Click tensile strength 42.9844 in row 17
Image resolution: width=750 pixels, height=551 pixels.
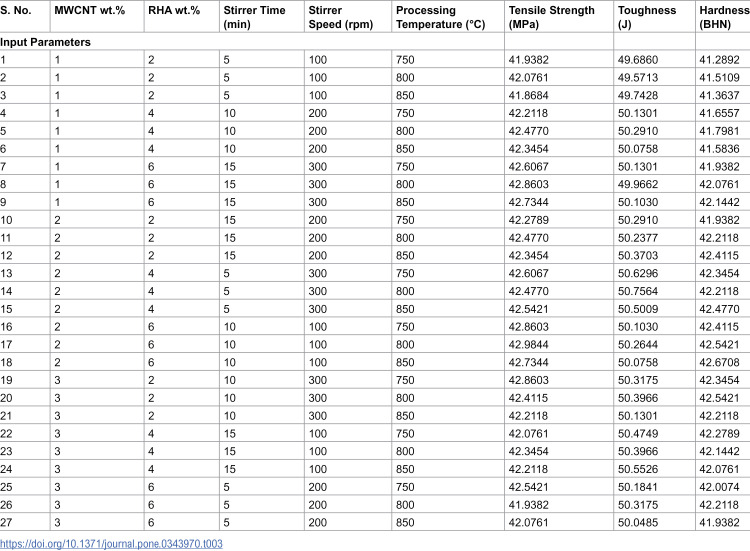tap(529, 345)
